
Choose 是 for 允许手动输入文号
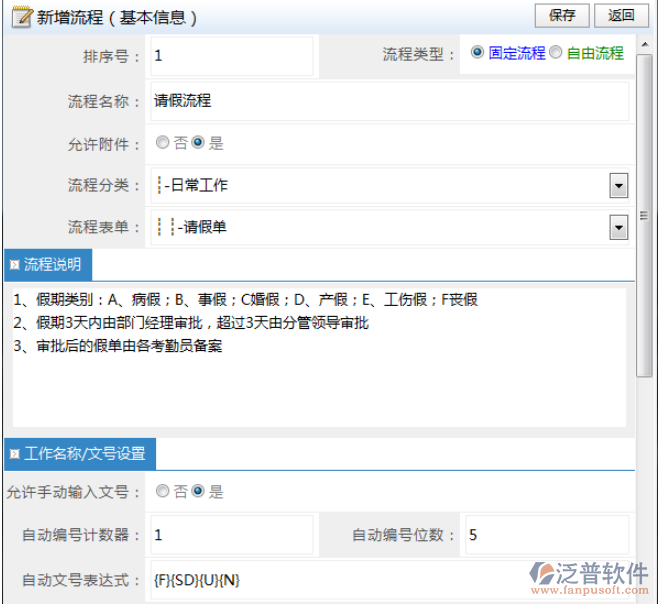pyautogui.click(x=198, y=490)
